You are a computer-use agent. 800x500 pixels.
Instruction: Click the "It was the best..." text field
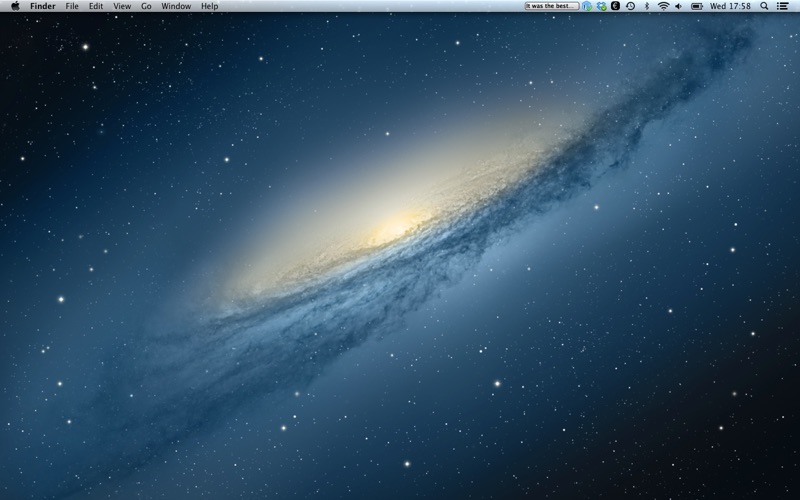click(x=552, y=6)
